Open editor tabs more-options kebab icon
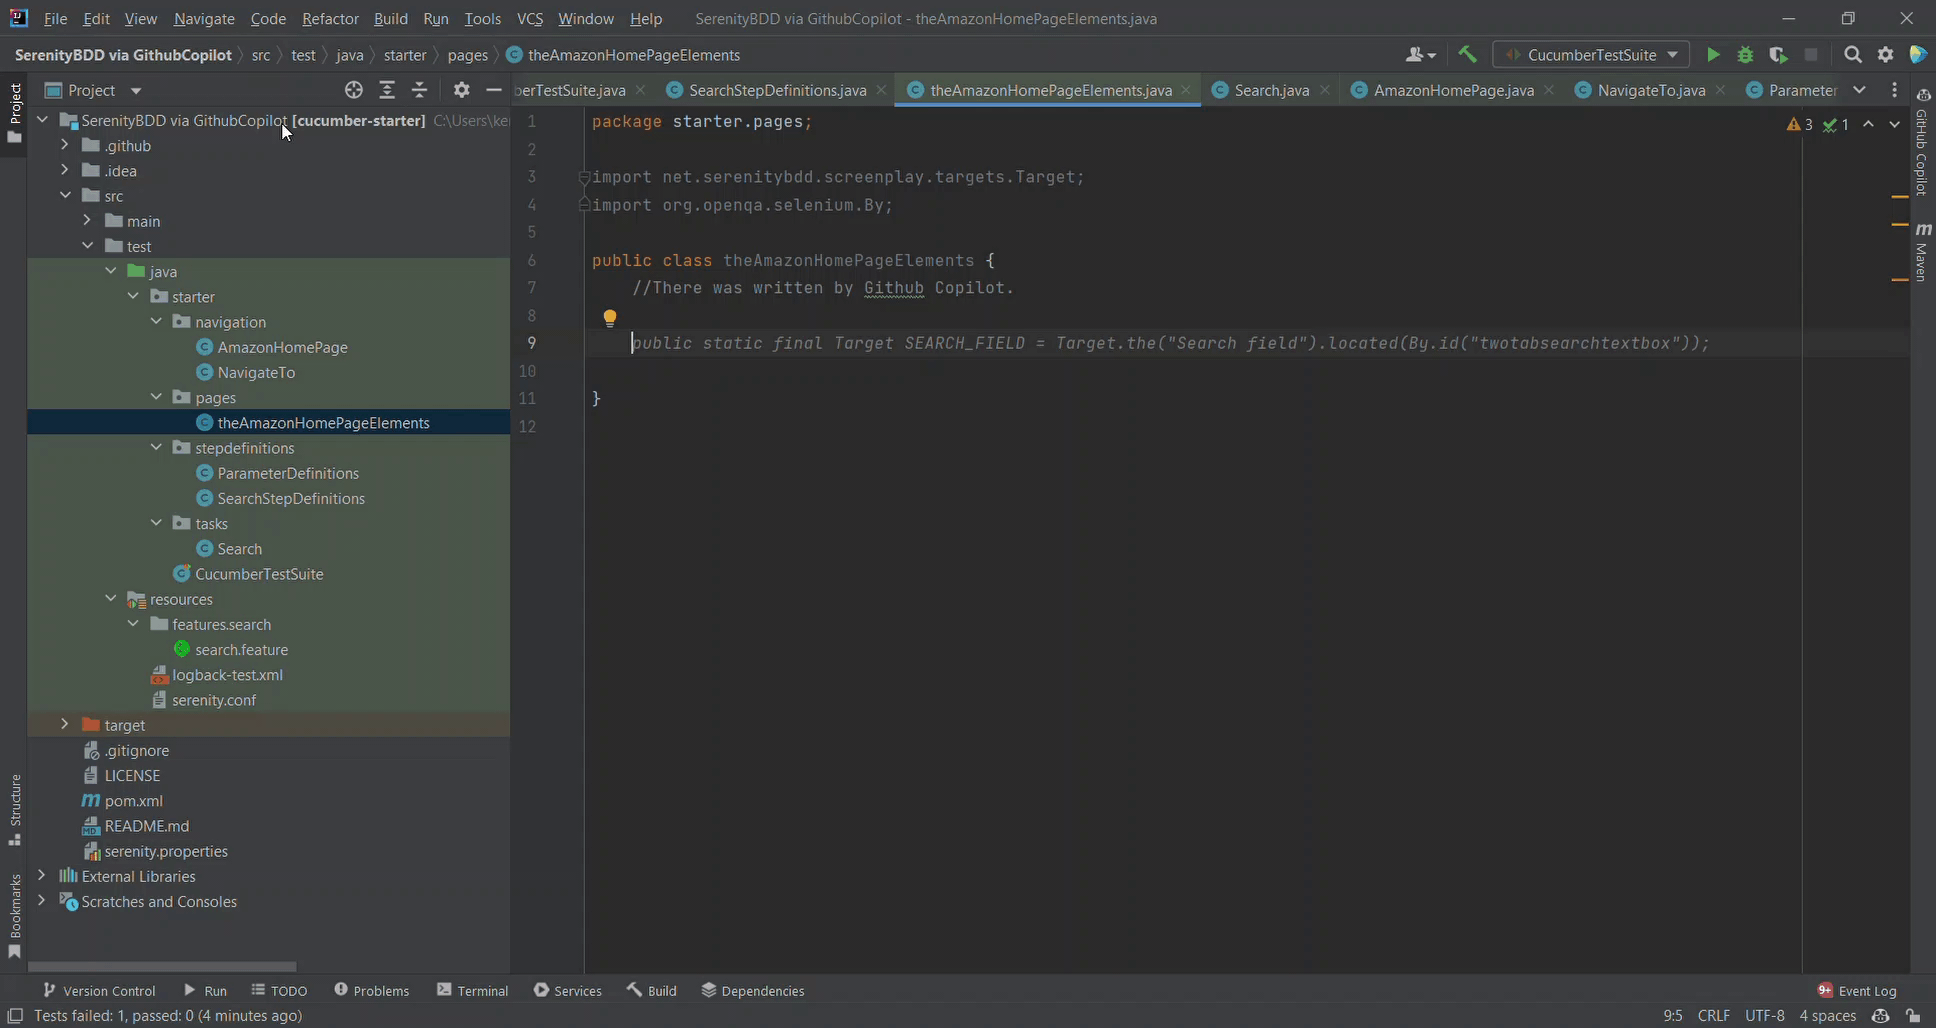The image size is (1936, 1028). 1894,90
